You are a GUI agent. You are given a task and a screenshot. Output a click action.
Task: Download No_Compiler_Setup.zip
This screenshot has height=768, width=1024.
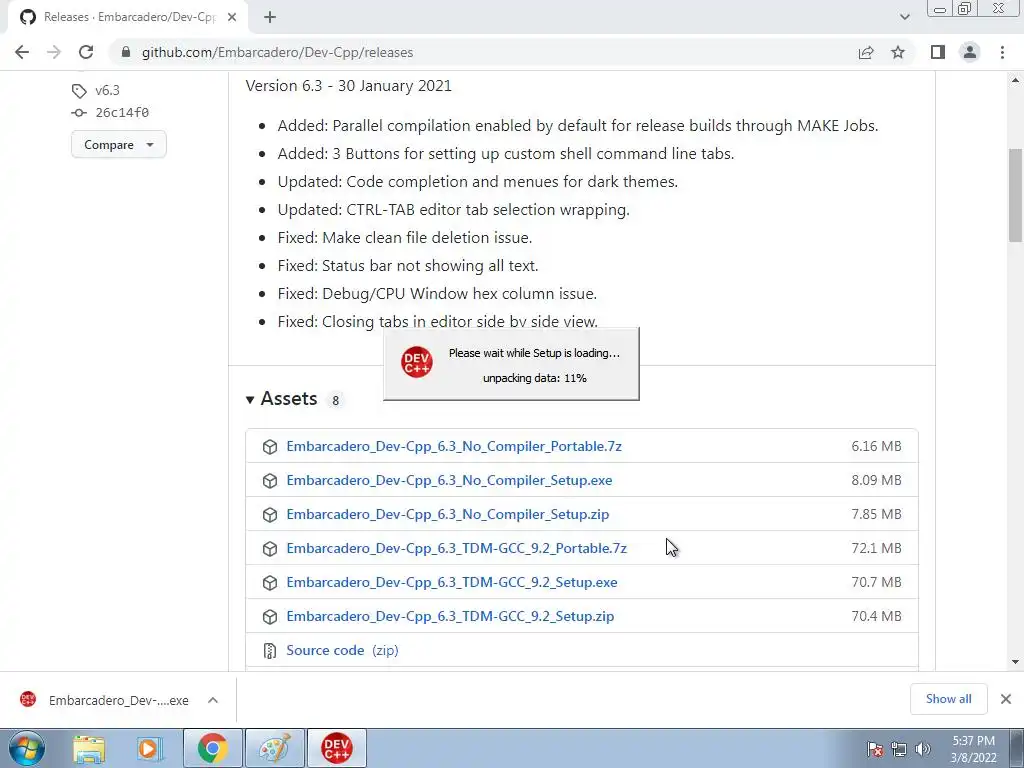pyautogui.click(x=447, y=514)
